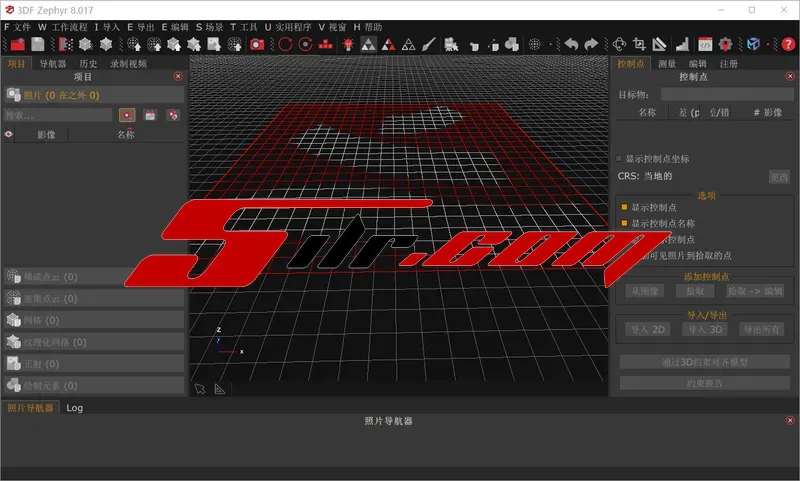Click the 更改 button next to CRS
Screen dimensions: 800x481
(x=779, y=177)
